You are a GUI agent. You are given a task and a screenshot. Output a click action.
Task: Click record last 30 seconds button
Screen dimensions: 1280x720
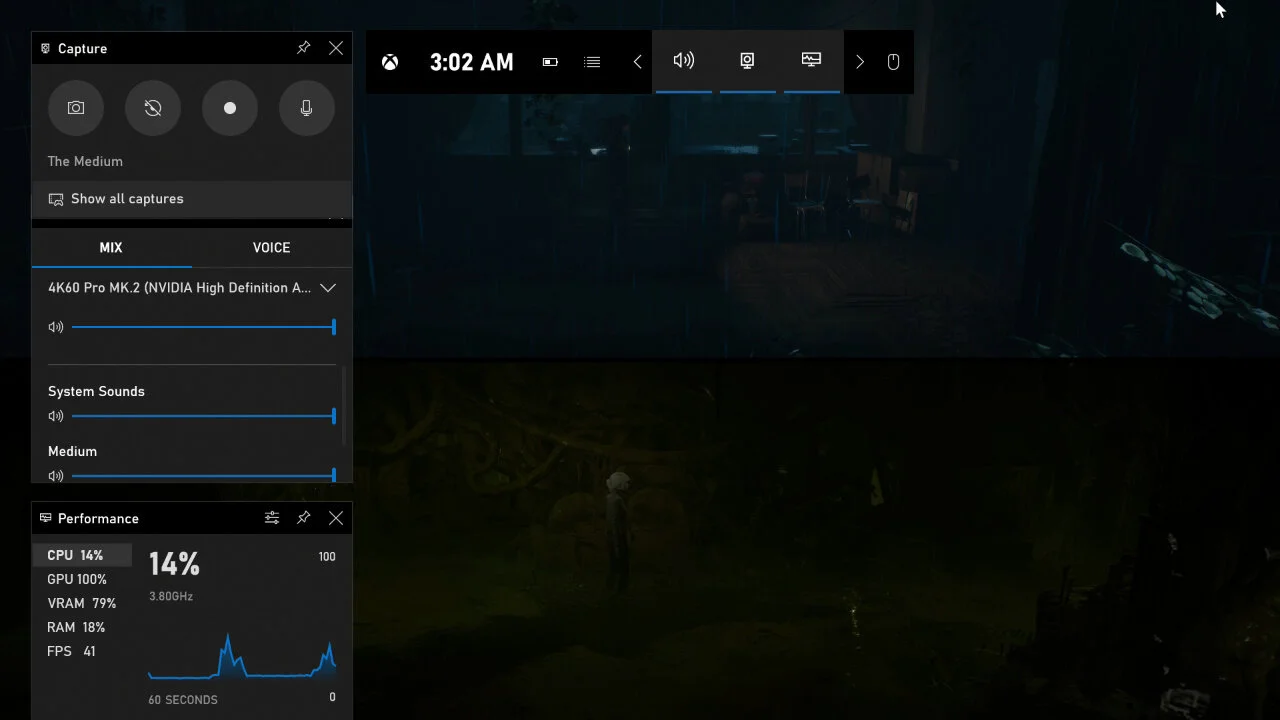click(153, 108)
